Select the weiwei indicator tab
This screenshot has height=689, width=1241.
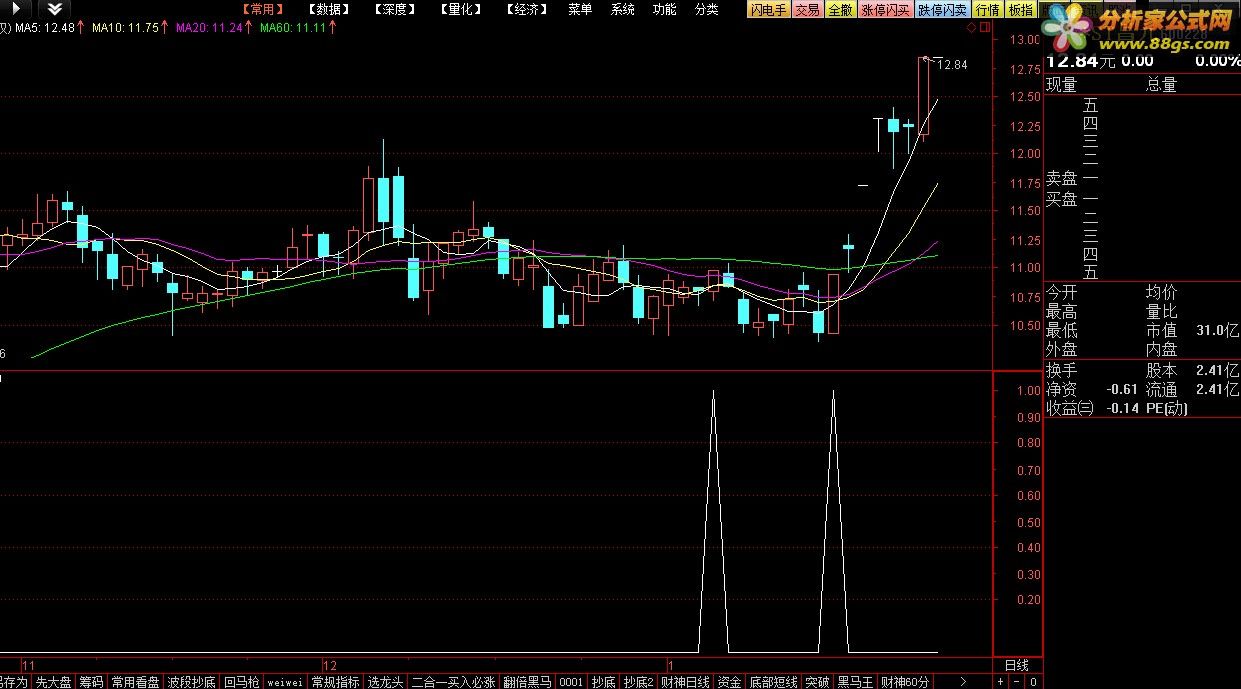285,682
